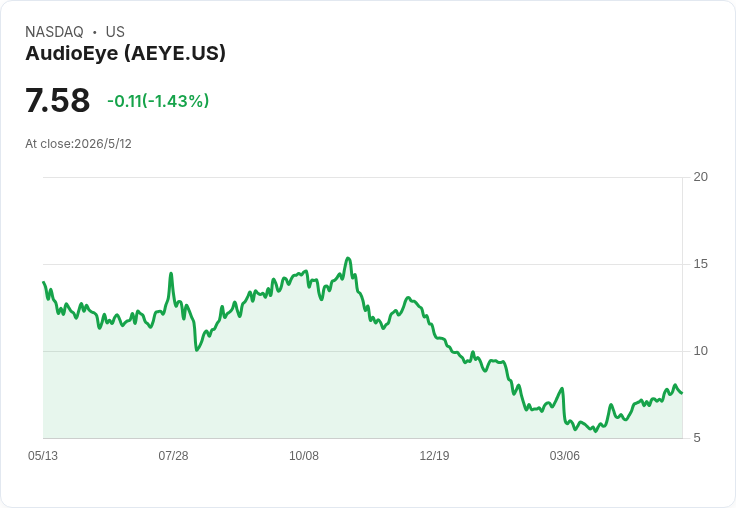The image size is (736, 508).
Task: Click the 10/08 date axis label
Action: (304, 455)
